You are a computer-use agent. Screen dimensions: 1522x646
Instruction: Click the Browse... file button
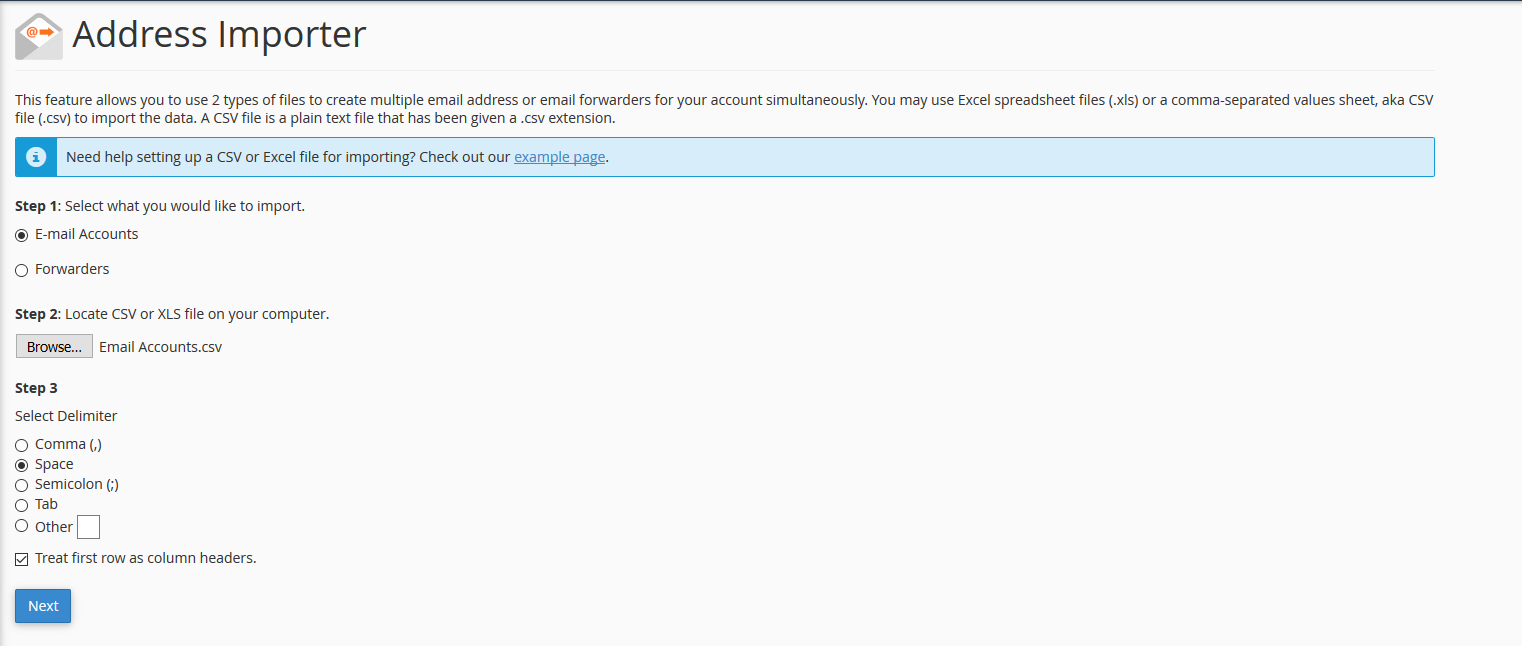tap(54, 347)
